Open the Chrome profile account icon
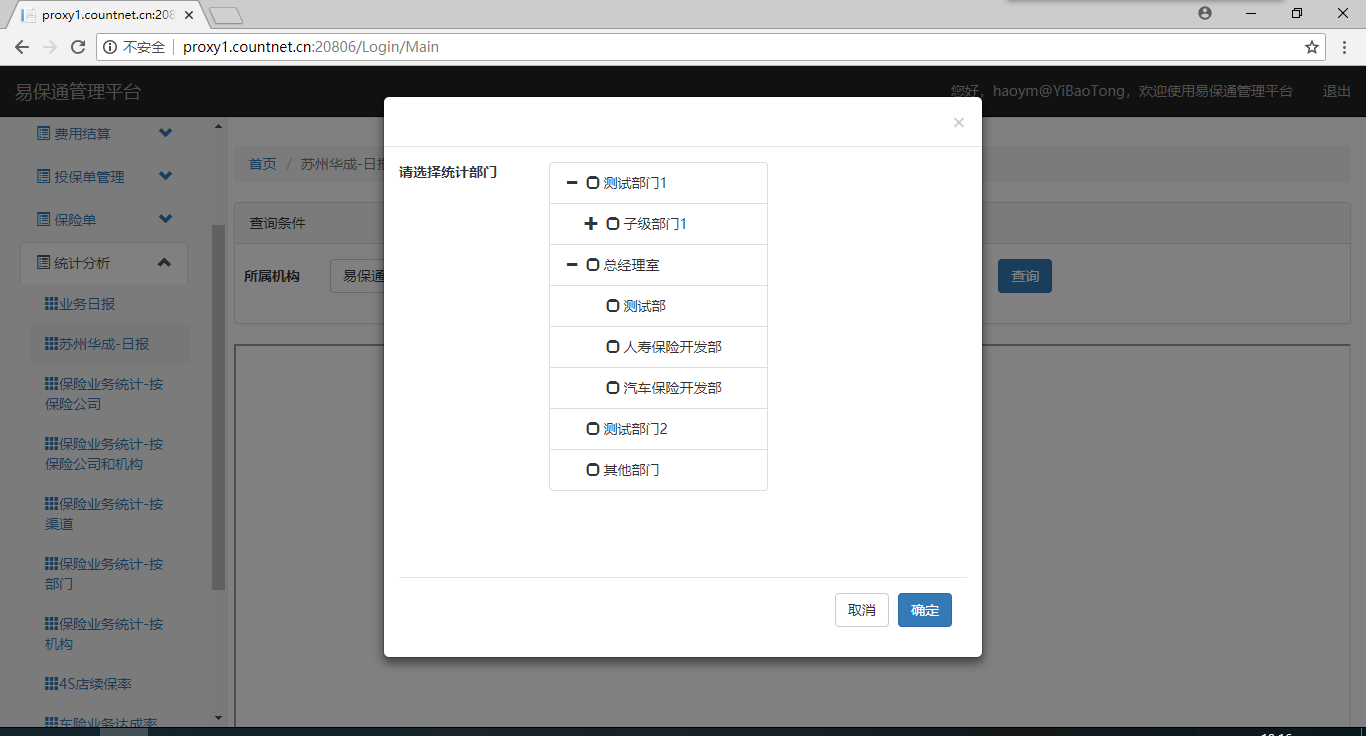1366x736 pixels. [1205, 13]
